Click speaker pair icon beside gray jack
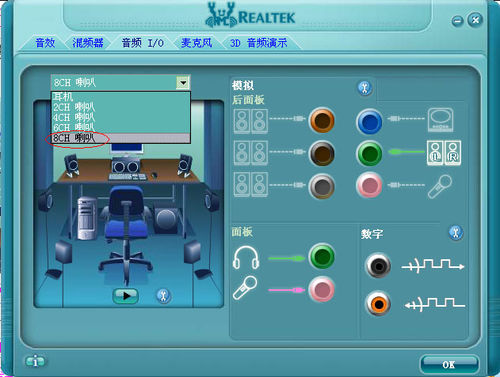500x377 pixels. click(x=251, y=184)
